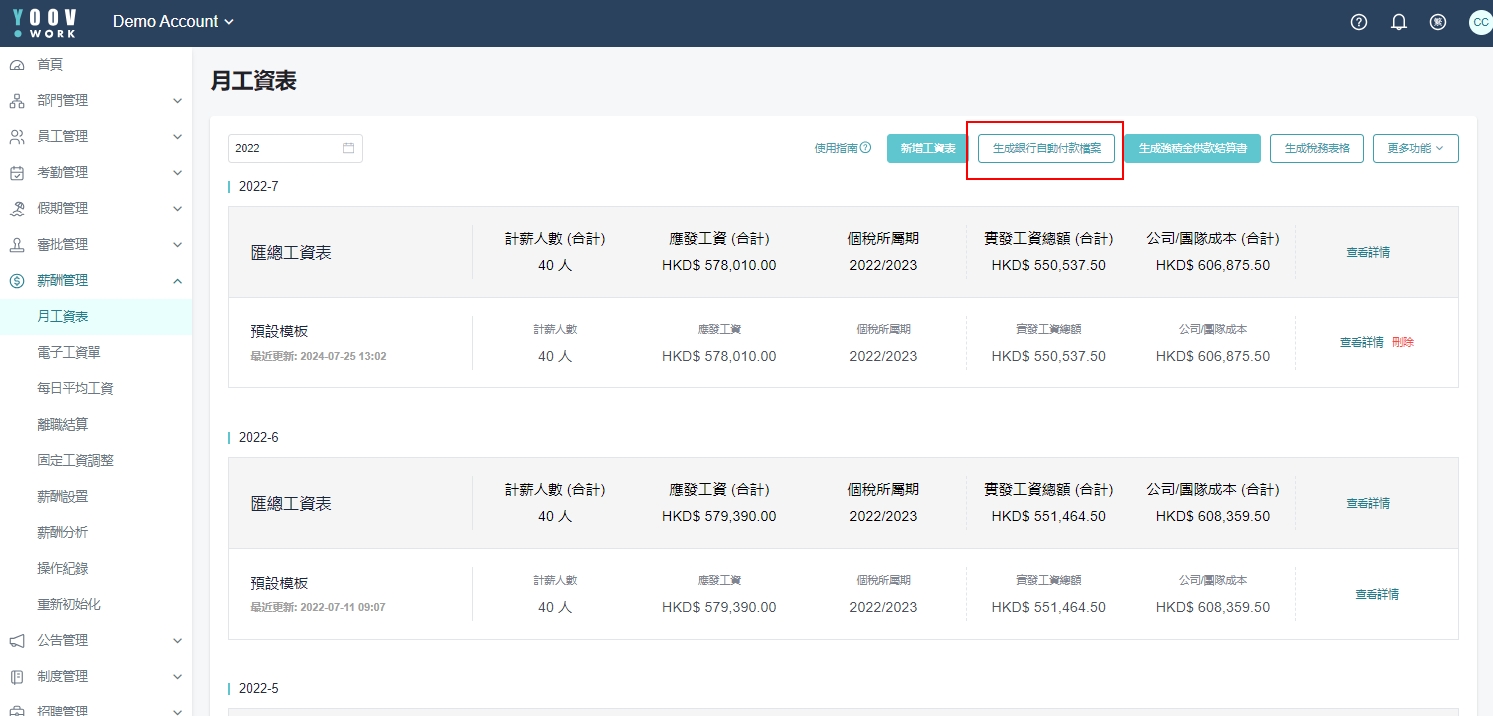
Task: Open the notifications bell icon
Action: coord(1399,22)
